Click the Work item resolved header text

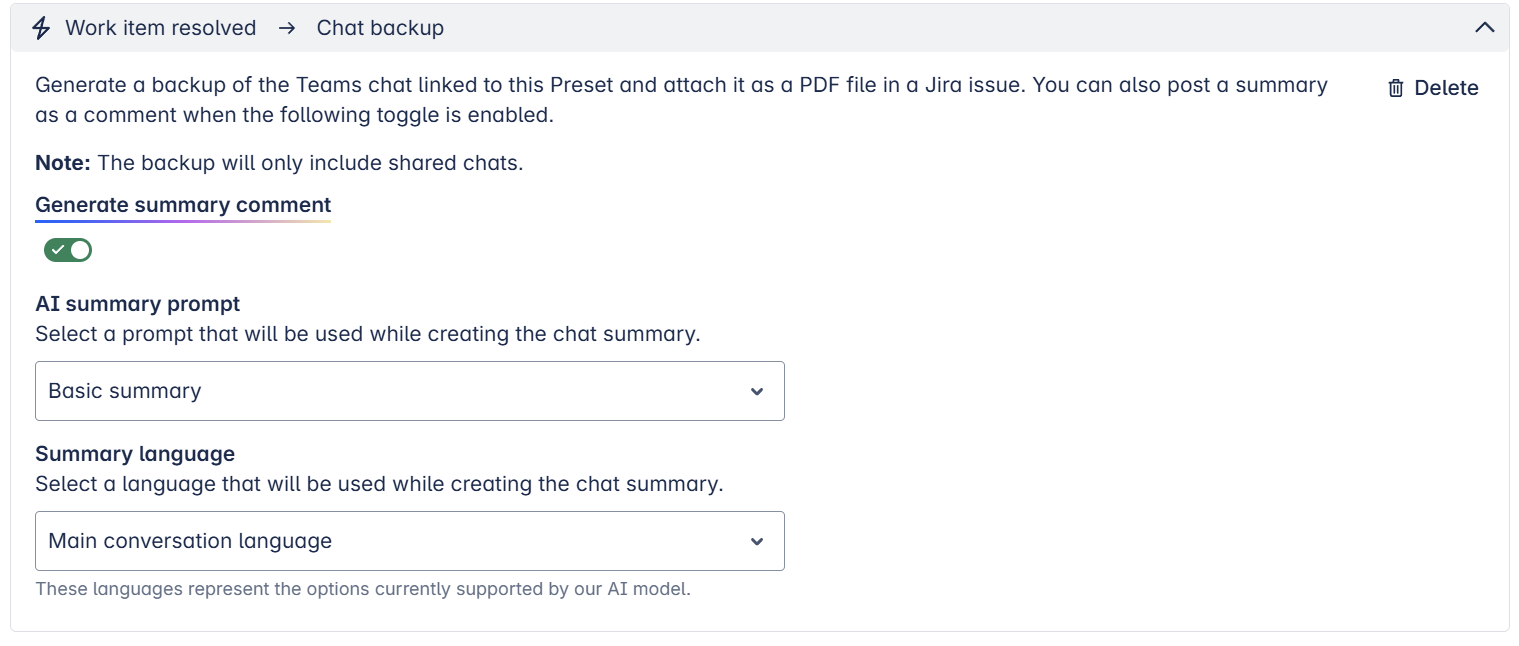160,28
